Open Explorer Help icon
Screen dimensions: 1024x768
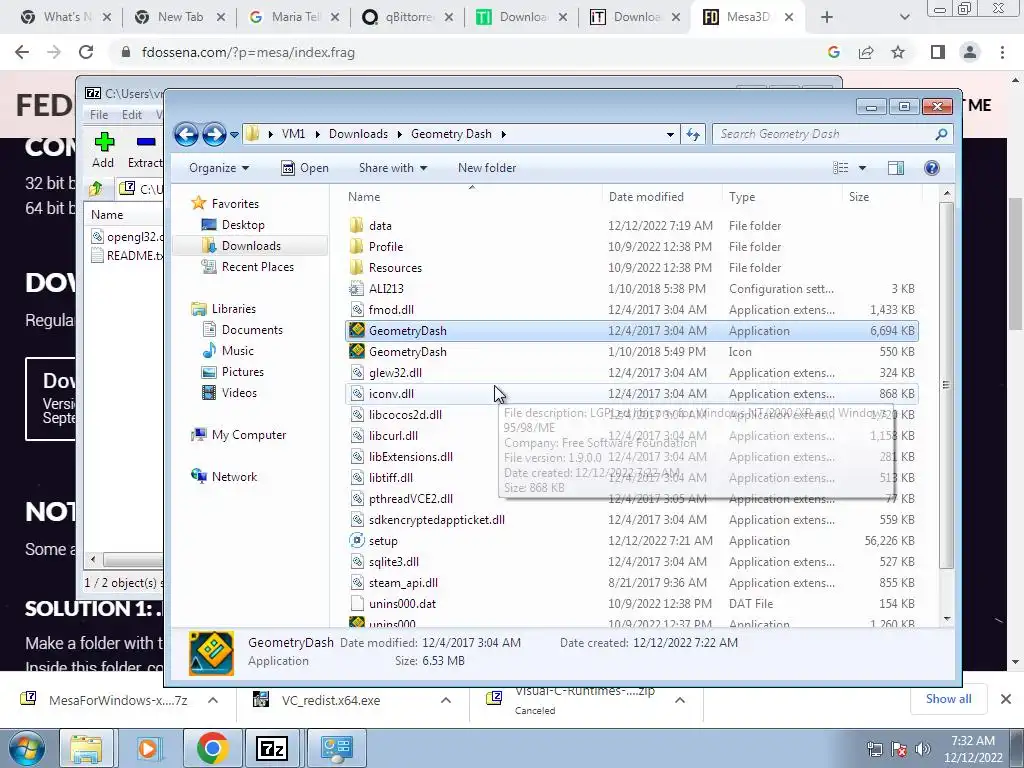[932, 168]
